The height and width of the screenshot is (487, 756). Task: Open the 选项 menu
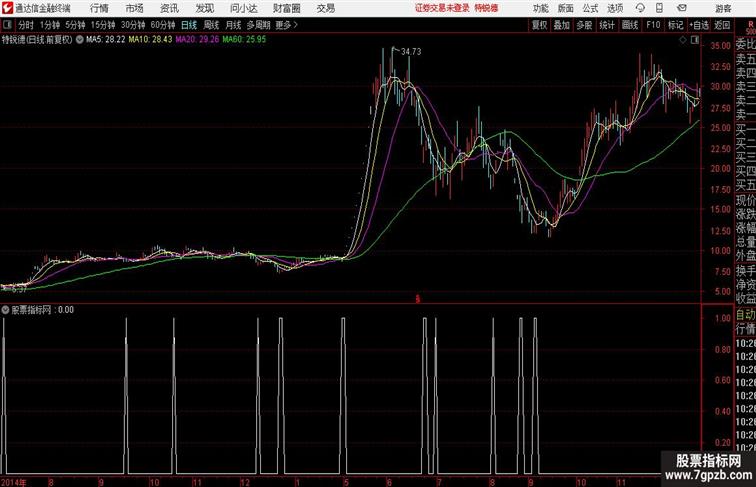tap(615, 8)
